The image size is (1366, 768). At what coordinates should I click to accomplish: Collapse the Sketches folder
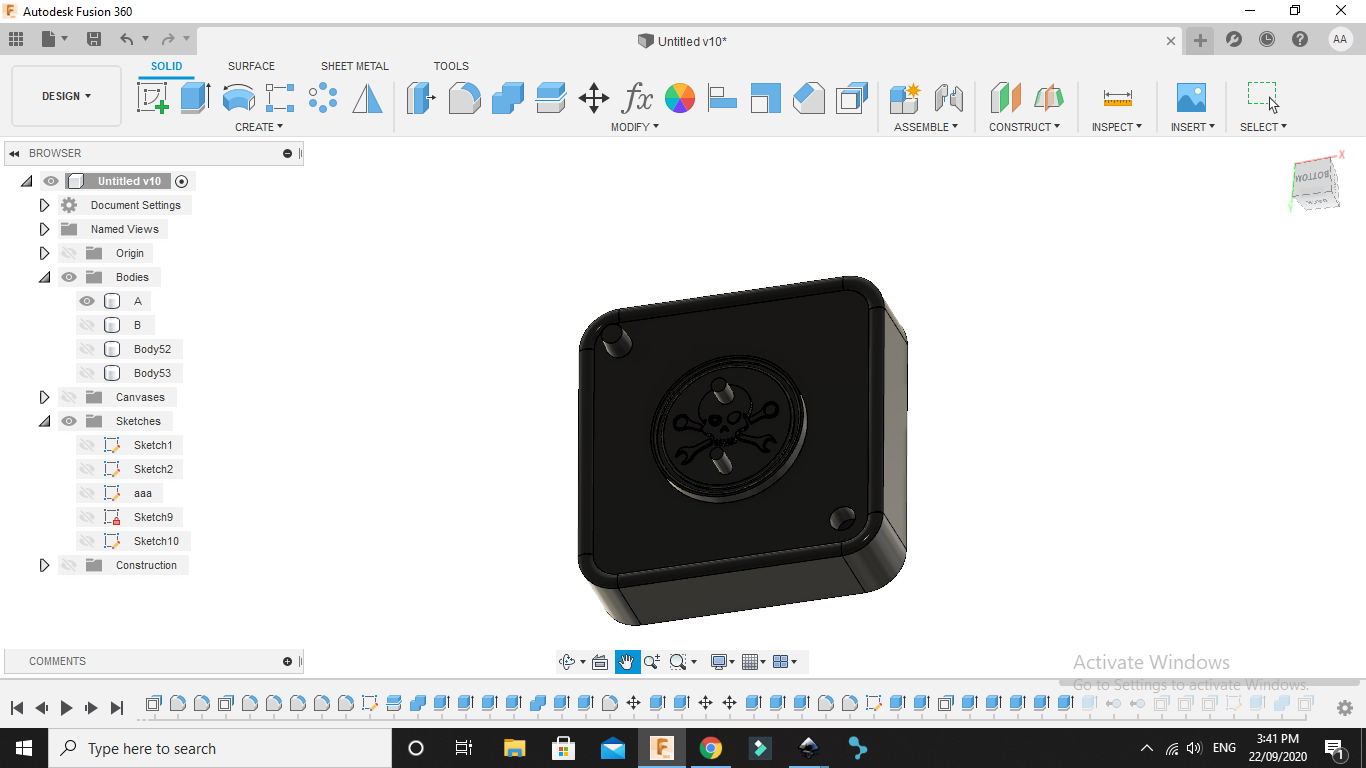pos(44,421)
